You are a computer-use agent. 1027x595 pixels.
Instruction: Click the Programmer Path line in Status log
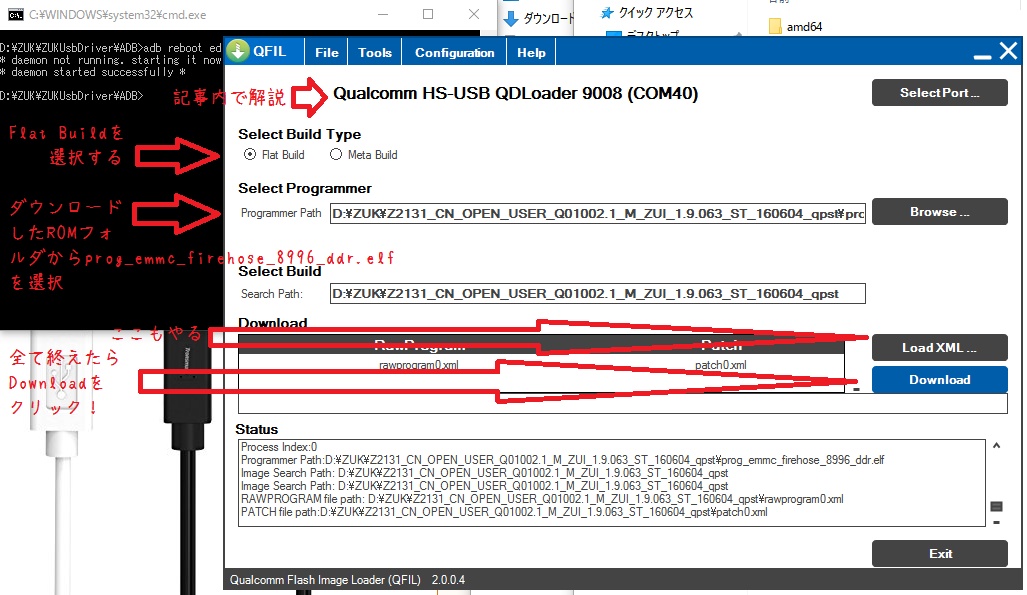pyautogui.click(x=563, y=460)
